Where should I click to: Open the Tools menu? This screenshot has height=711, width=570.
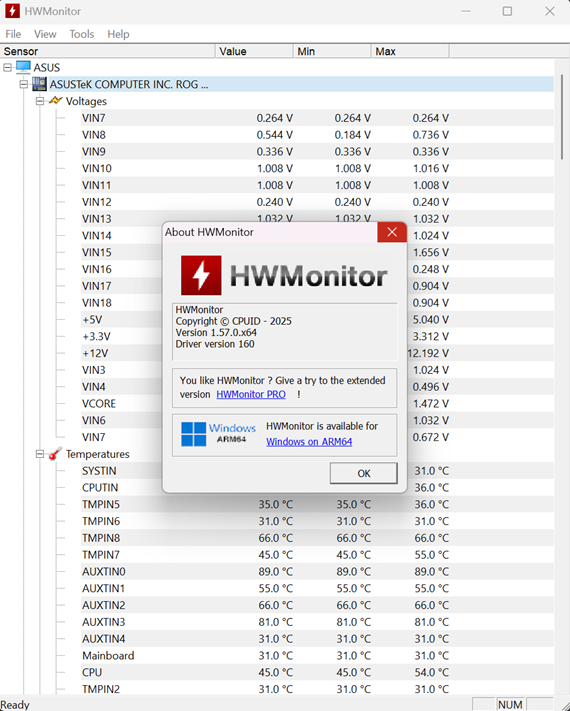pos(82,34)
